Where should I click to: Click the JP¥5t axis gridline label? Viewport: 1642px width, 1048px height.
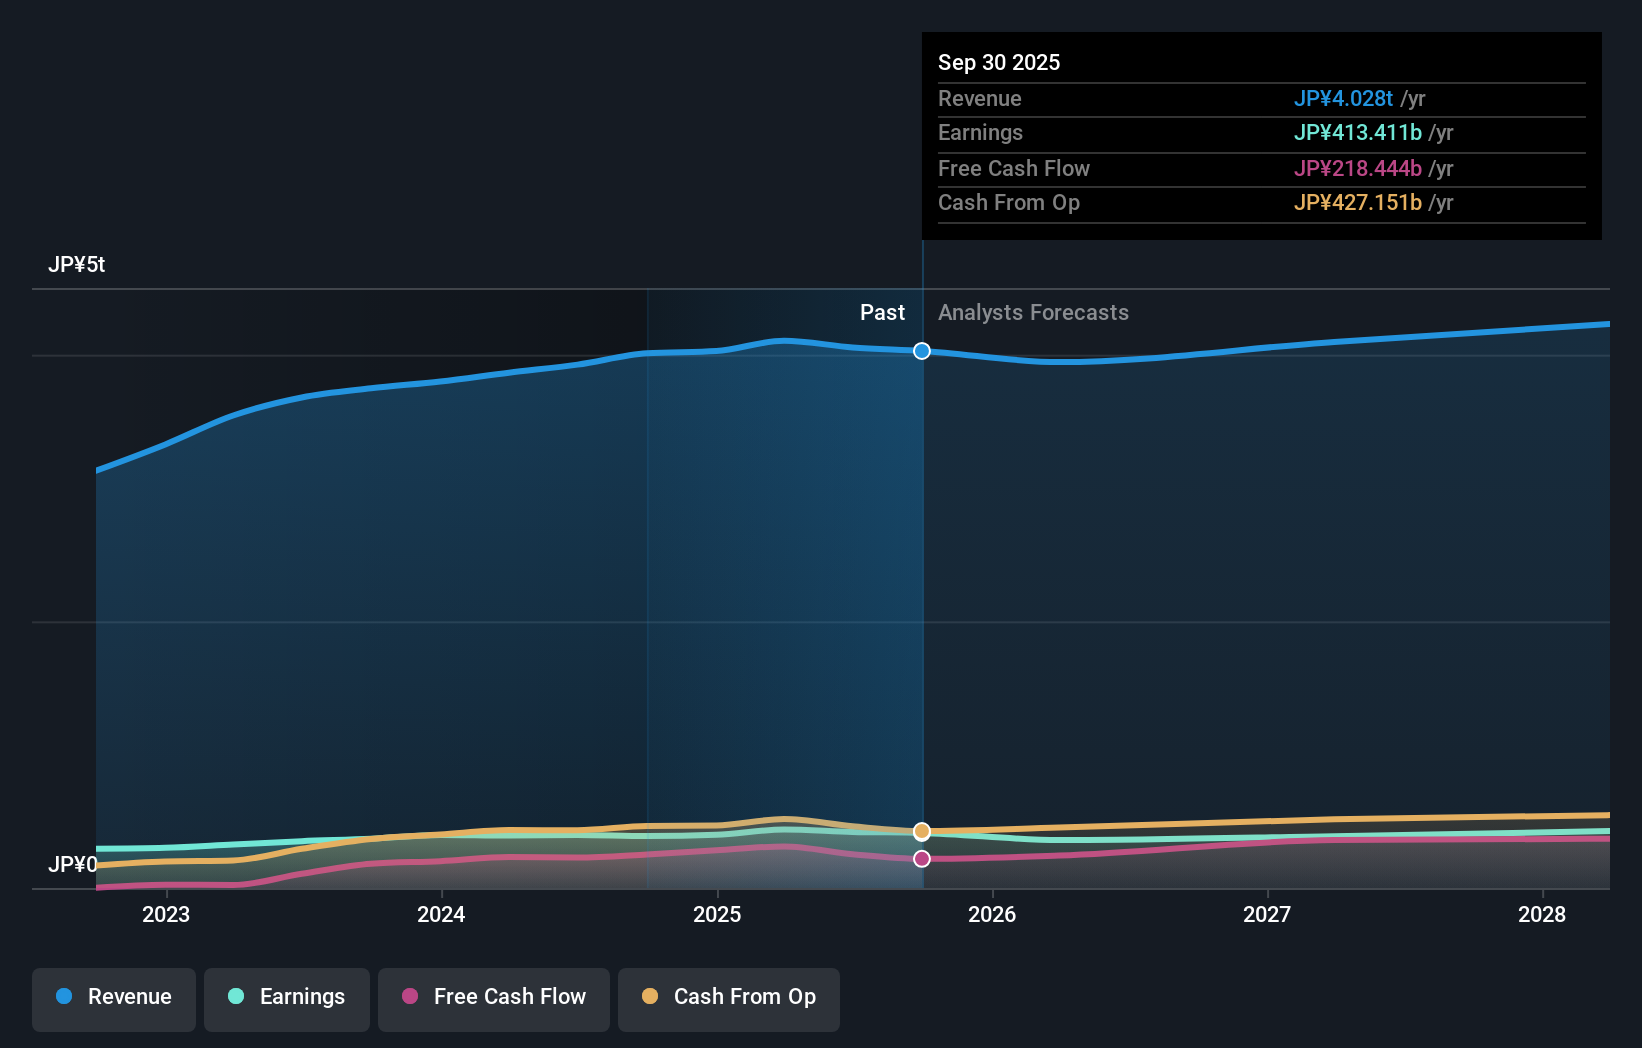tap(79, 265)
